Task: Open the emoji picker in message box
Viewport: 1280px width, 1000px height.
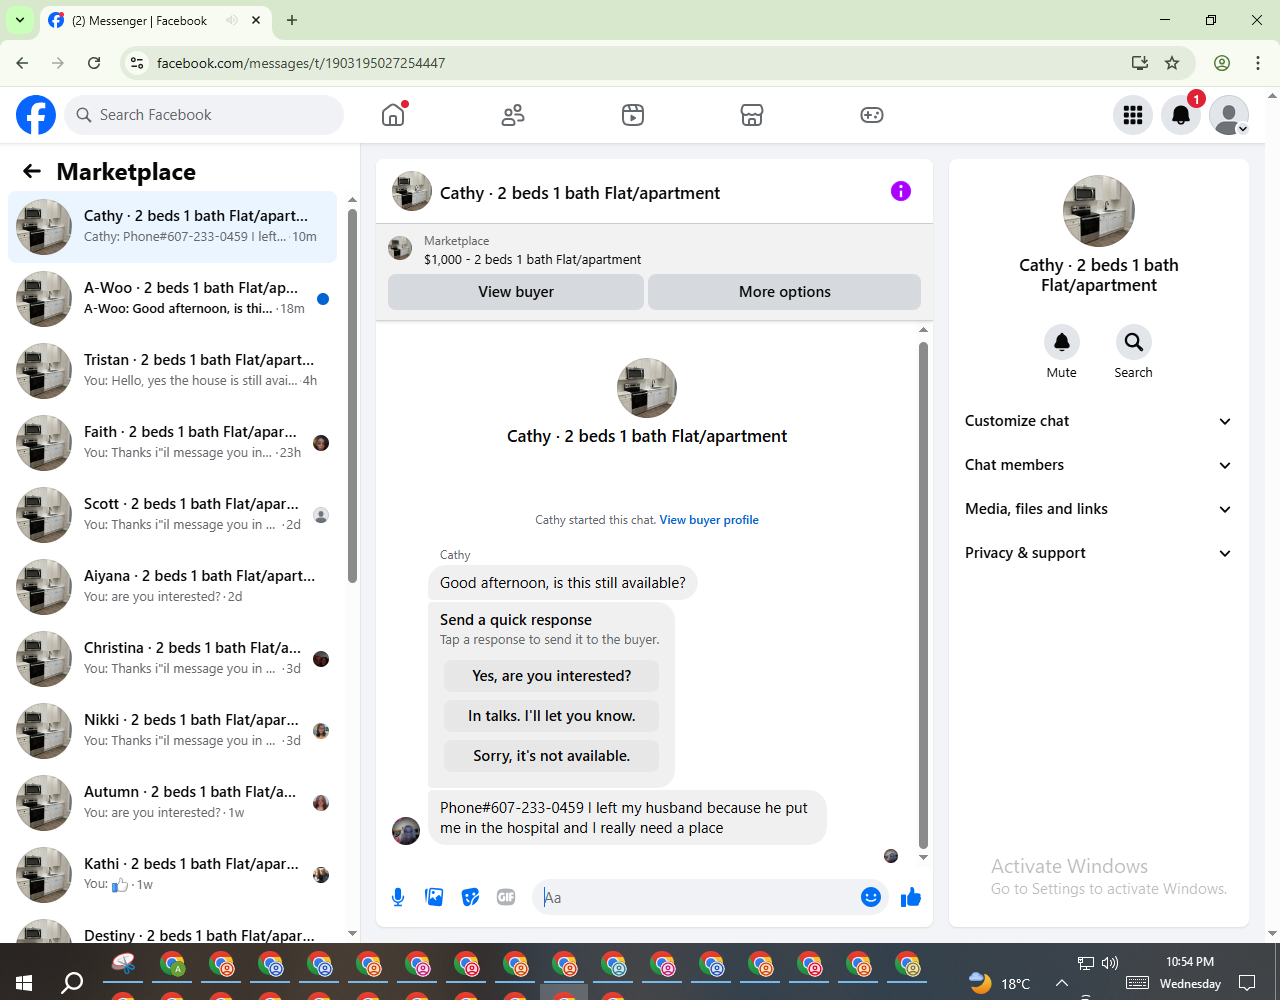Action: click(x=871, y=897)
